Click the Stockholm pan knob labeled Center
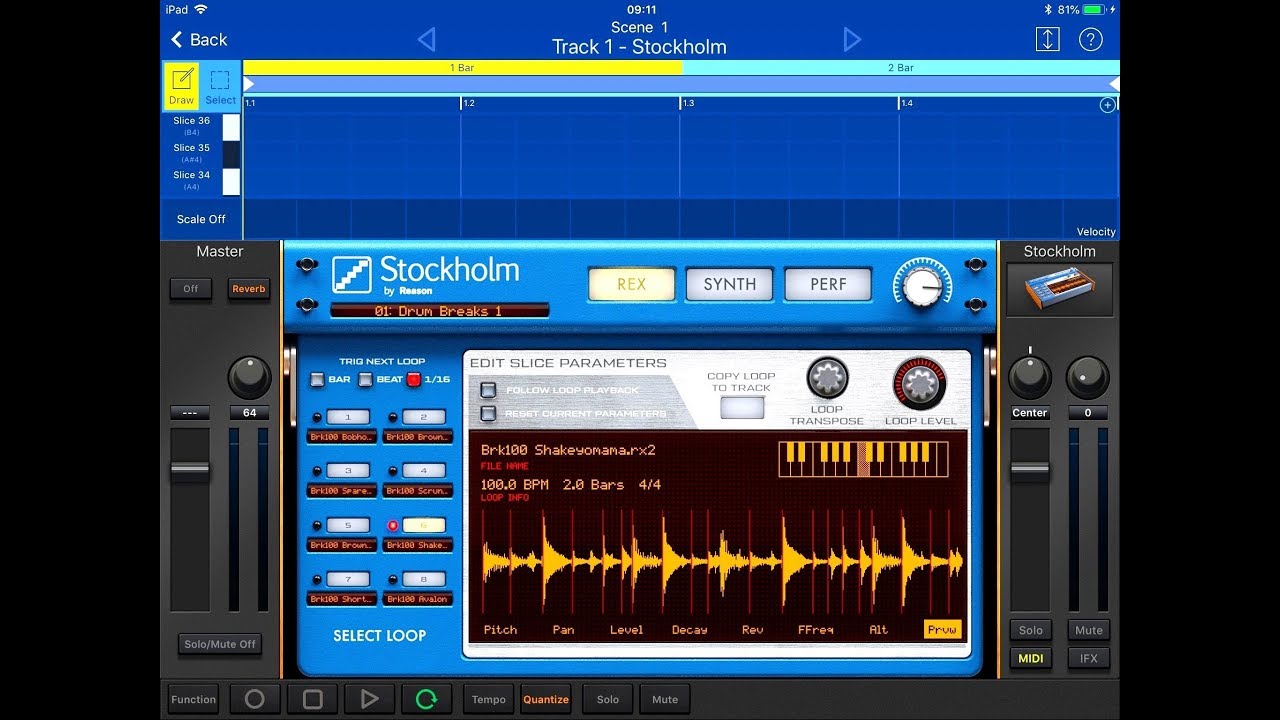Image resolution: width=1280 pixels, height=720 pixels. coord(1030,377)
